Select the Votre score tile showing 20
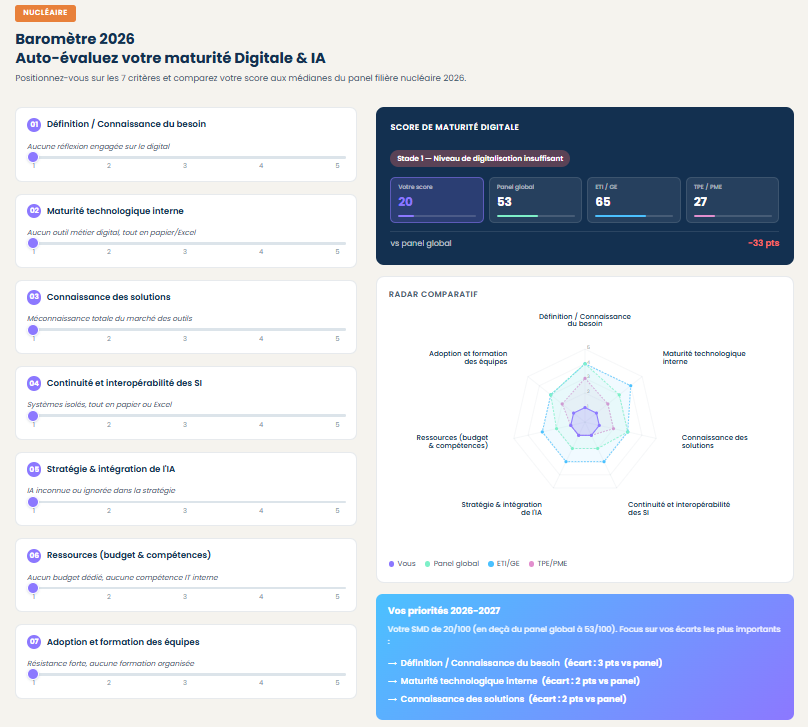 pyautogui.click(x=436, y=200)
